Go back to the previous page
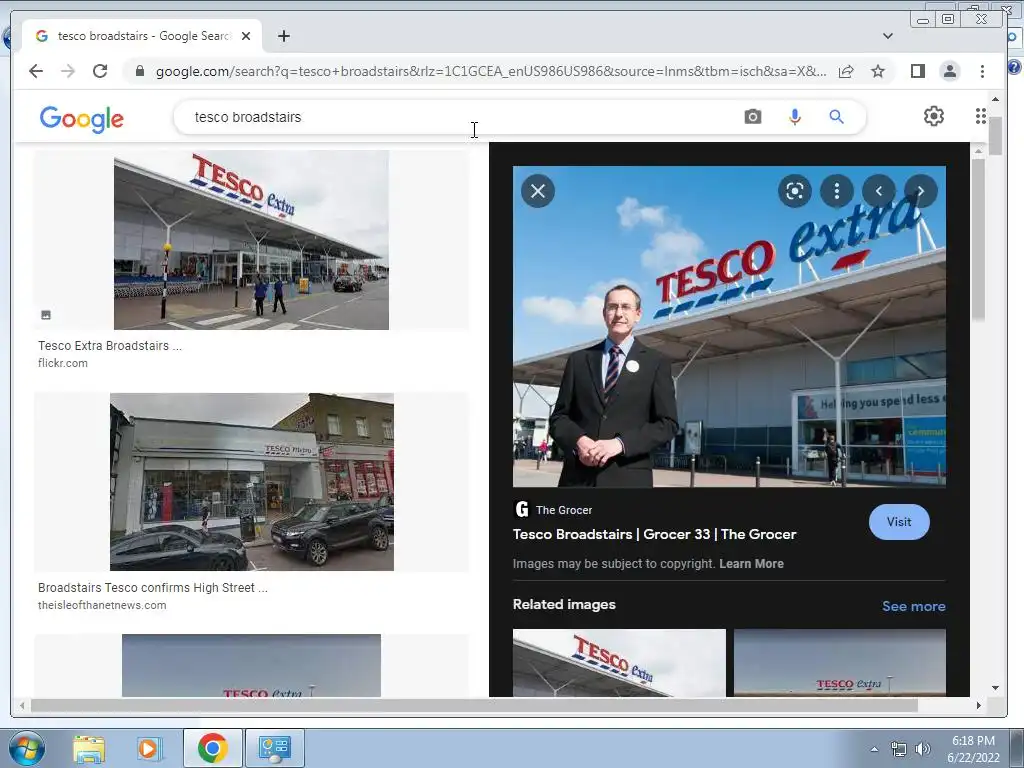Image resolution: width=1024 pixels, height=768 pixels. point(36,71)
